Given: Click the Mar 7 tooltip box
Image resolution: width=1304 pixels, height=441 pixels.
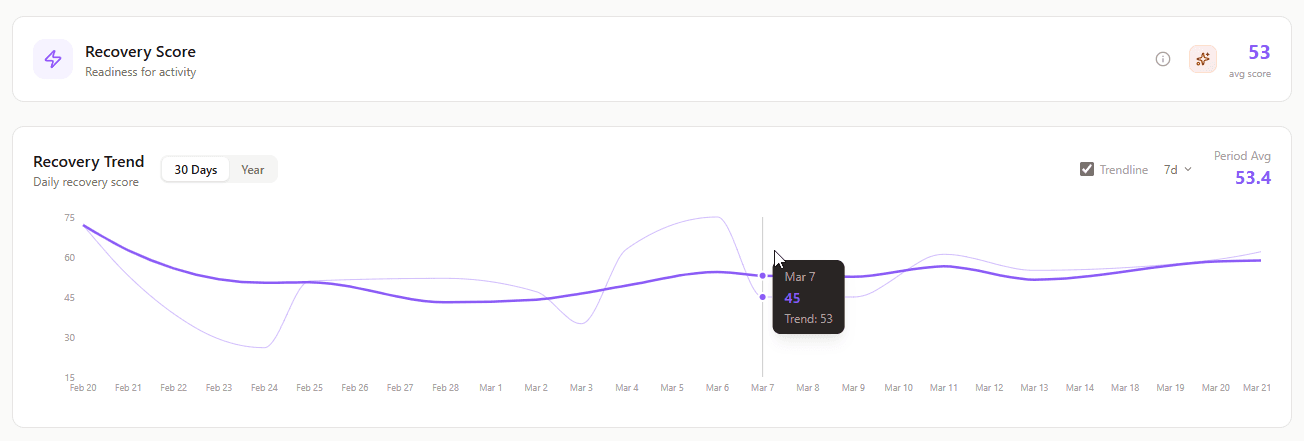Looking at the screenshot, I should click(808, 297).
